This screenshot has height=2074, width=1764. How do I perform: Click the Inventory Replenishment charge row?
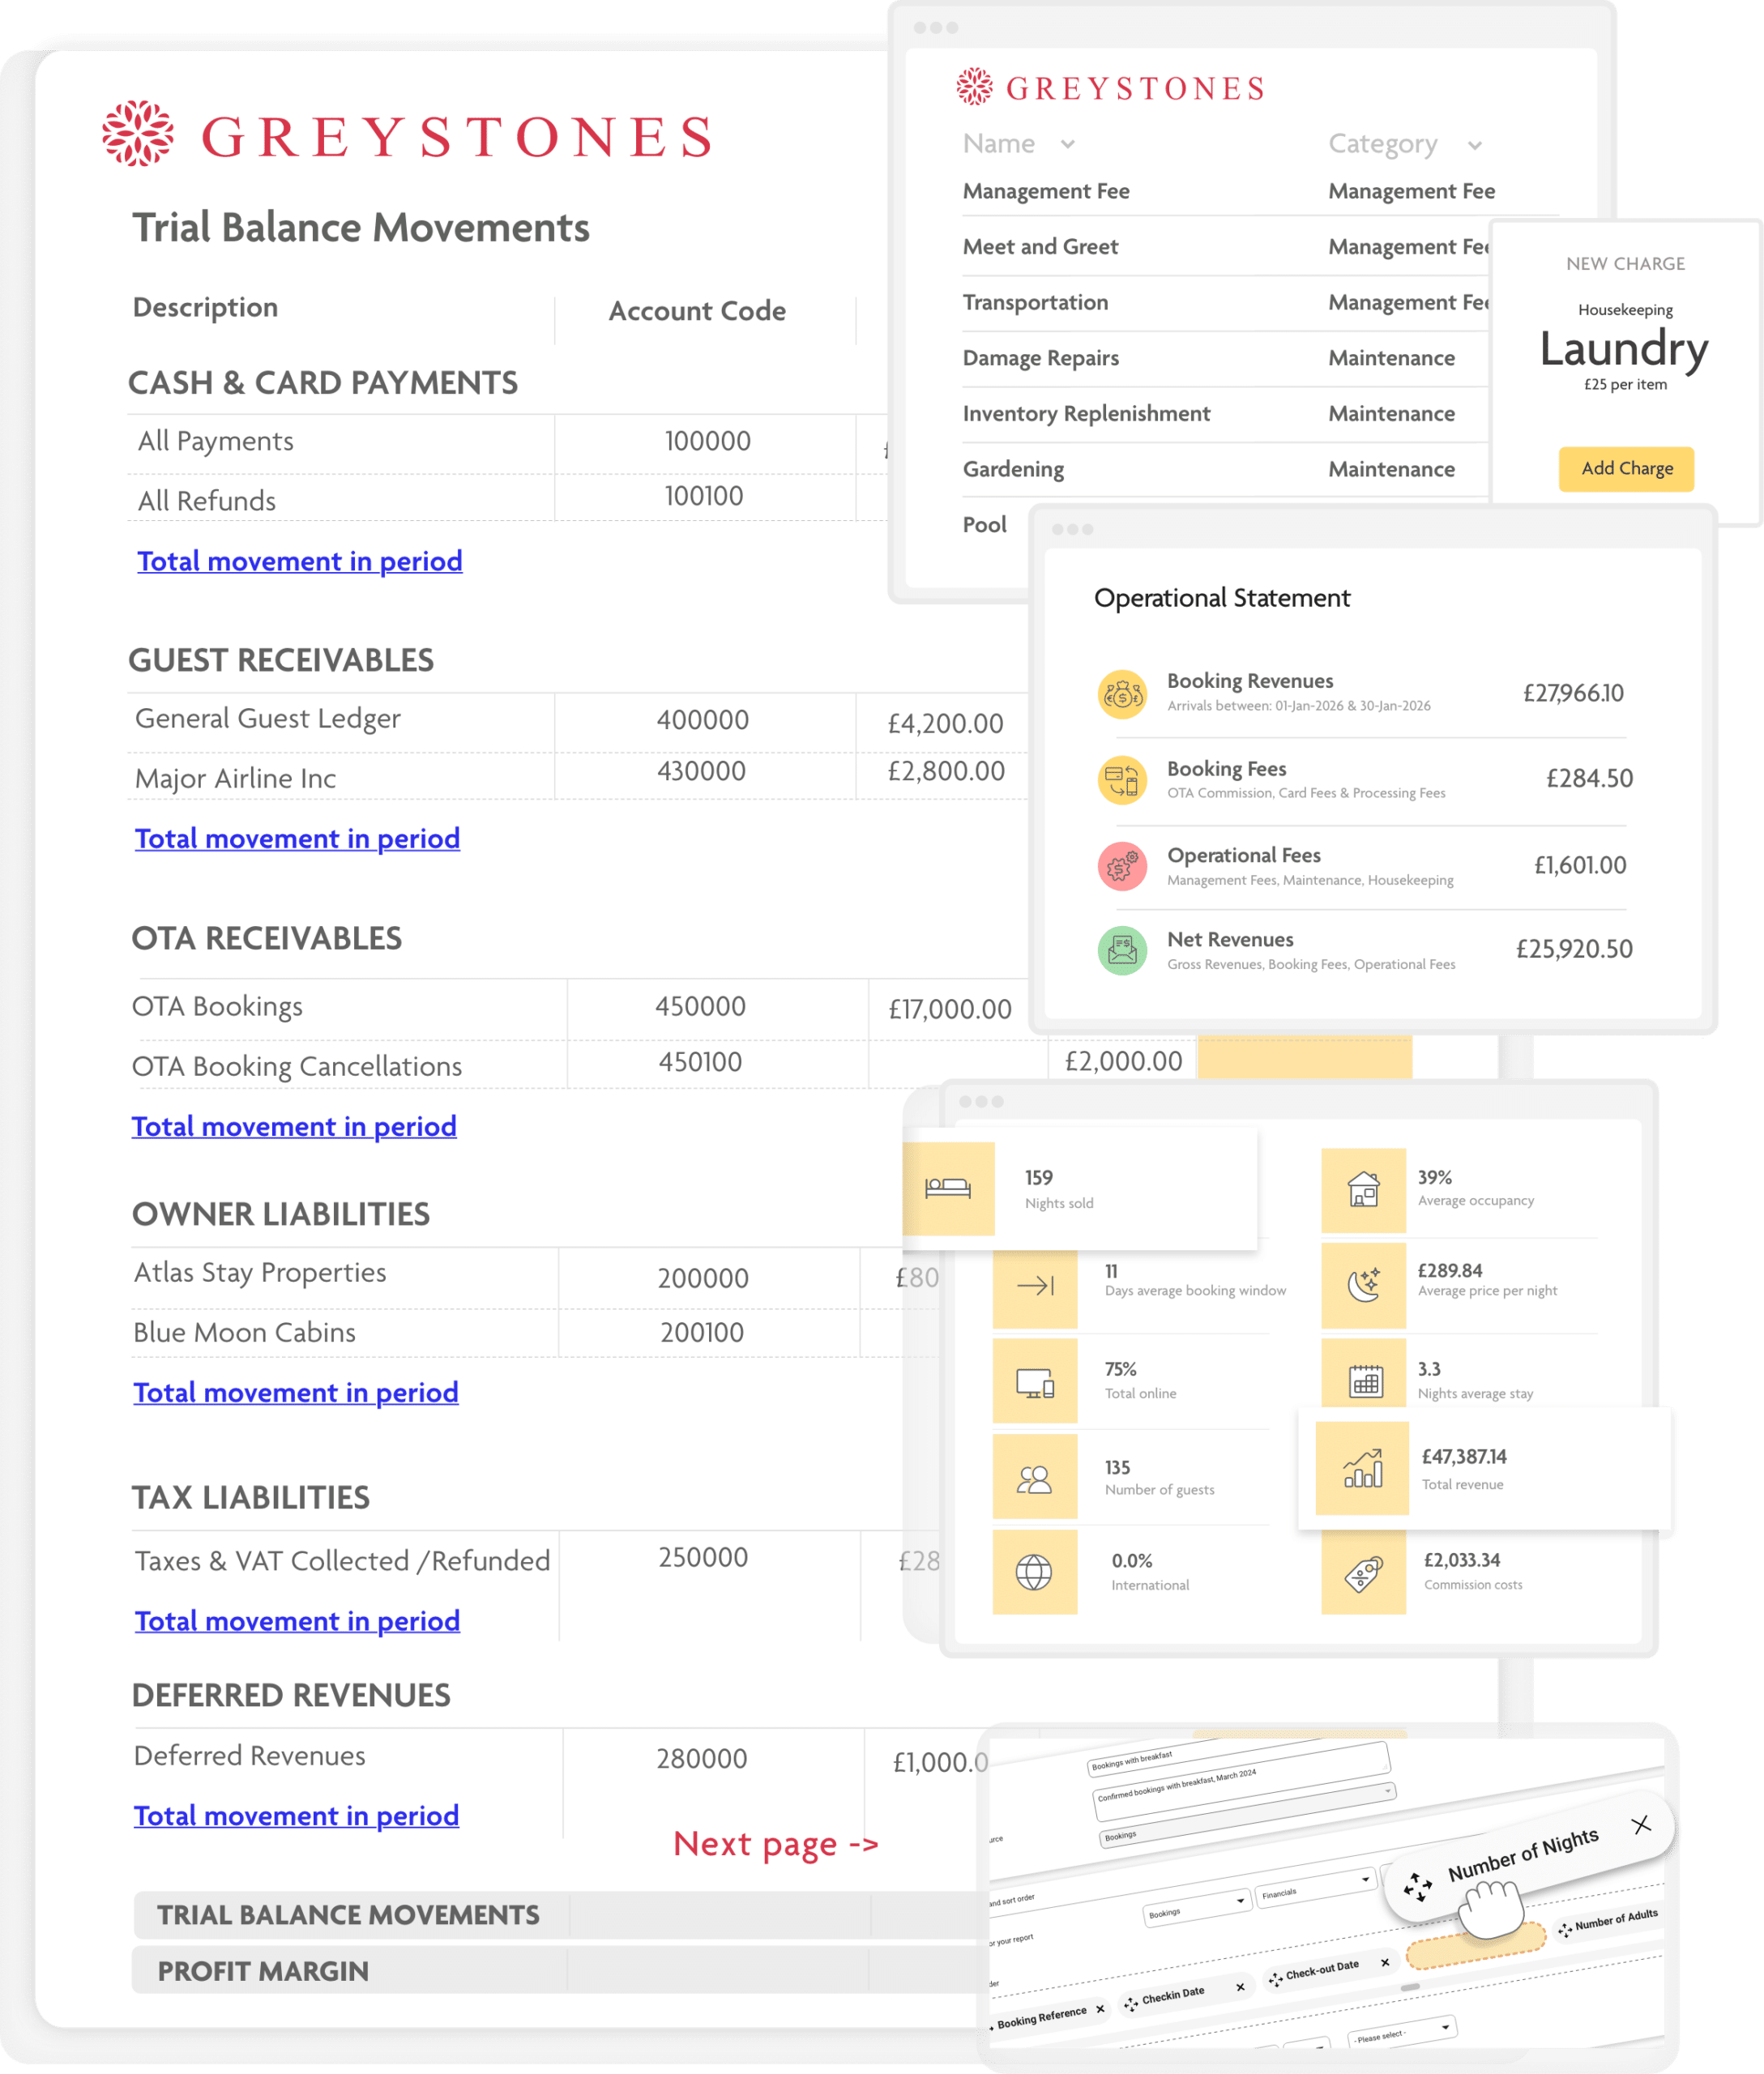point(1225,414)
